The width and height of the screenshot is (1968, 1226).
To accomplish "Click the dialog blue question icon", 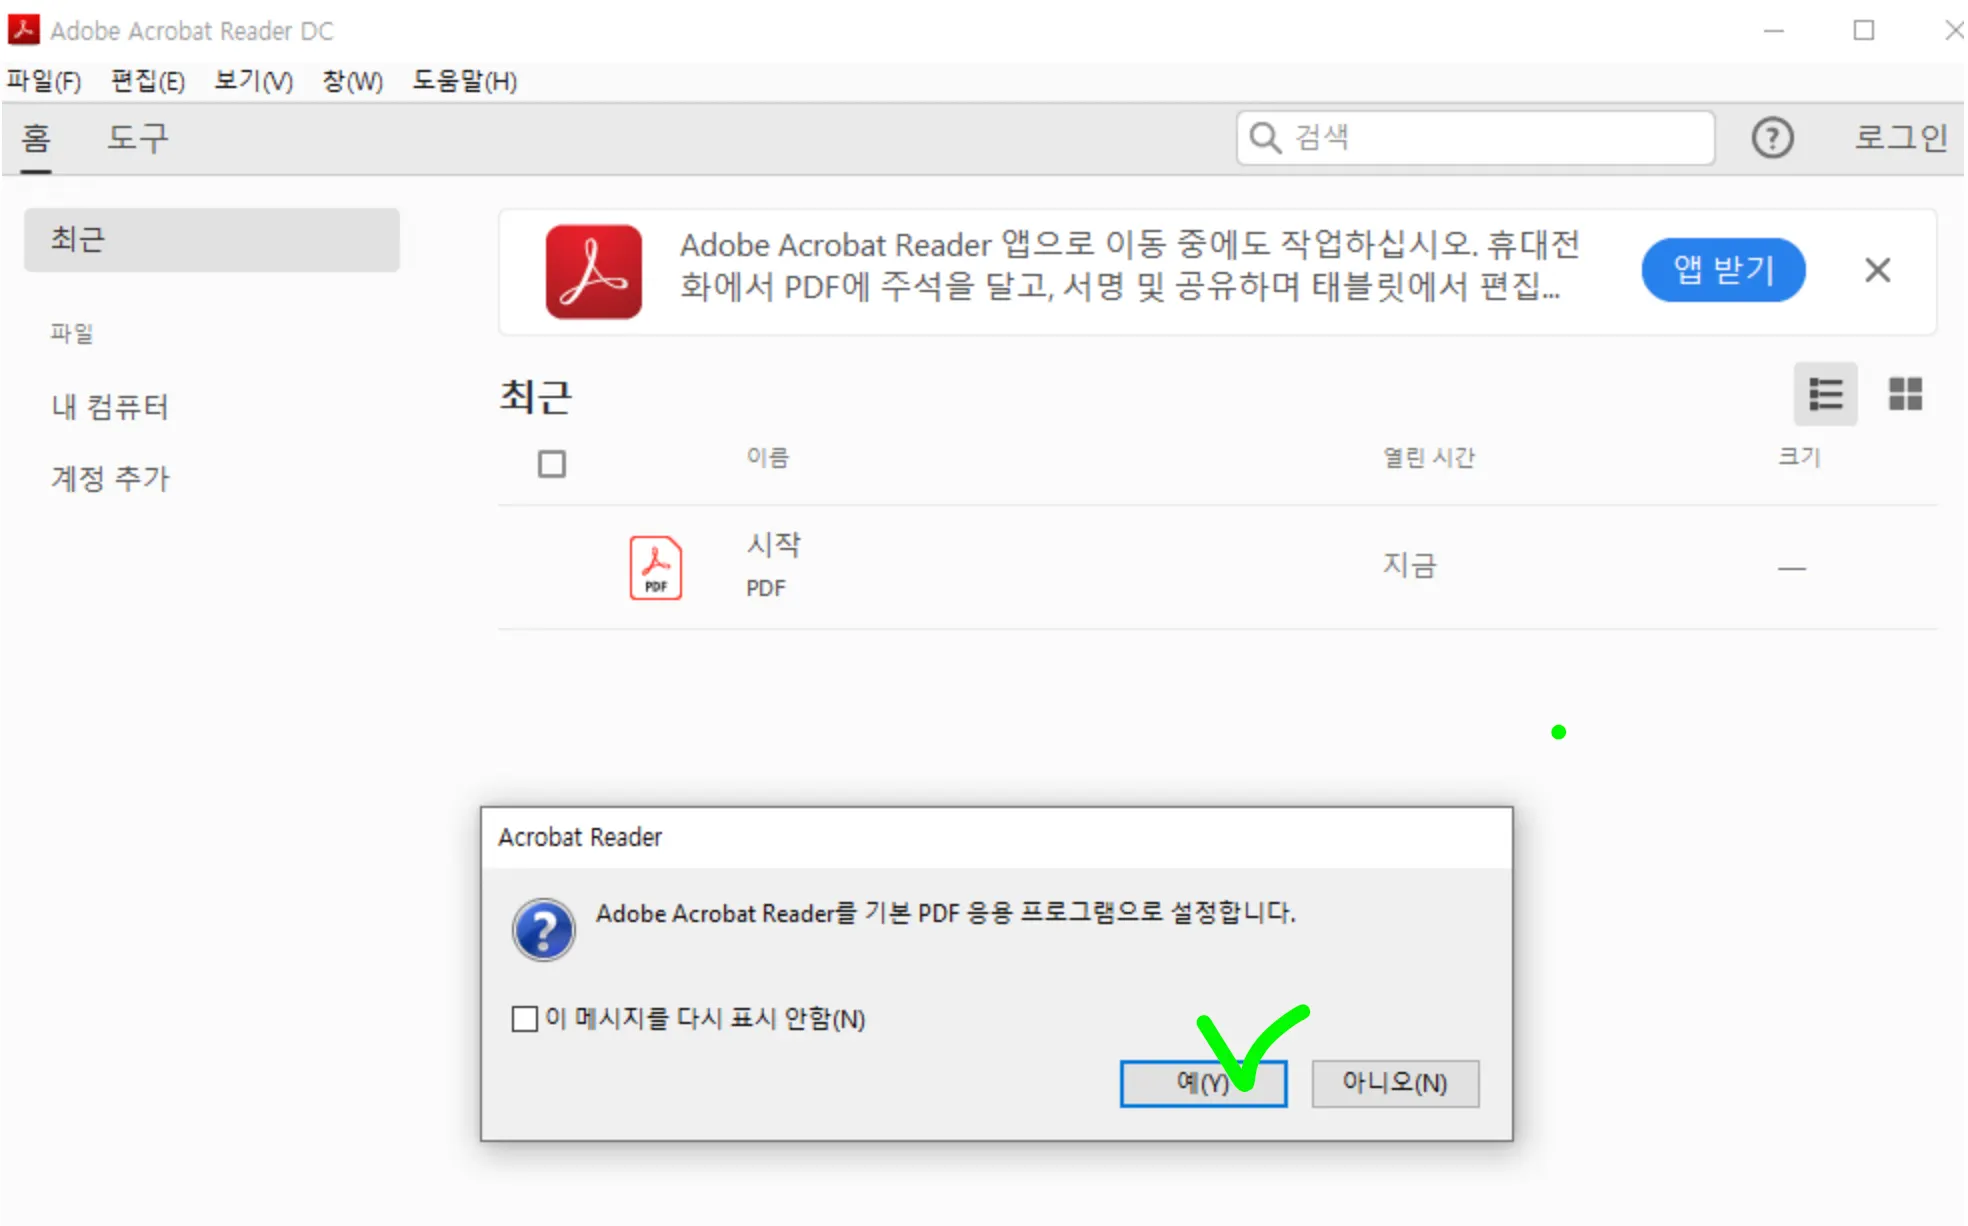I will click(x=543, y=929).
